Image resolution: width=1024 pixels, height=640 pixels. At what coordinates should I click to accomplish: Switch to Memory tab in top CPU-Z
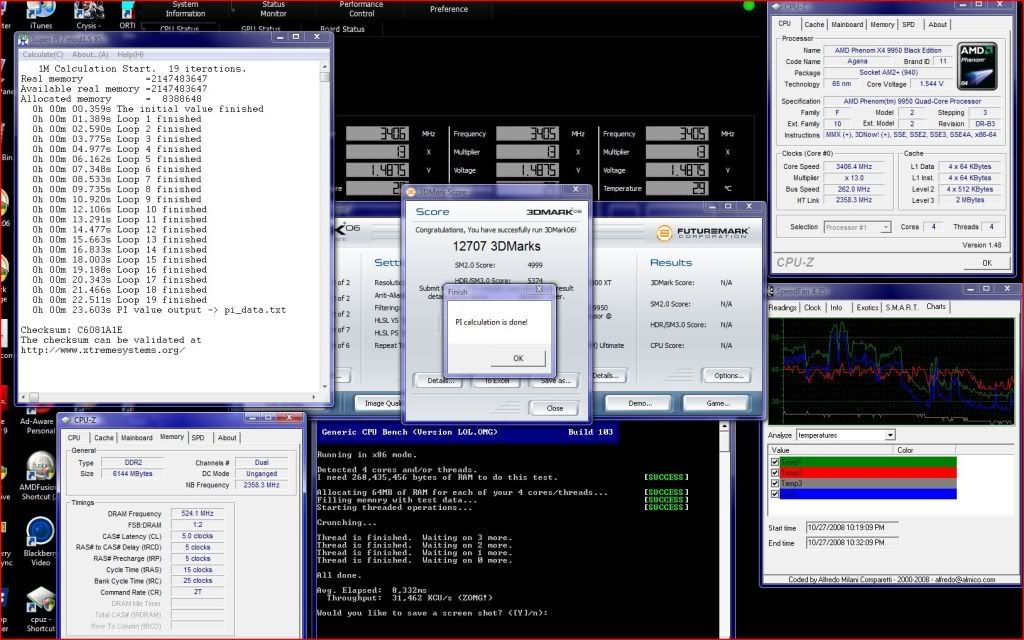tap(882, 24)
